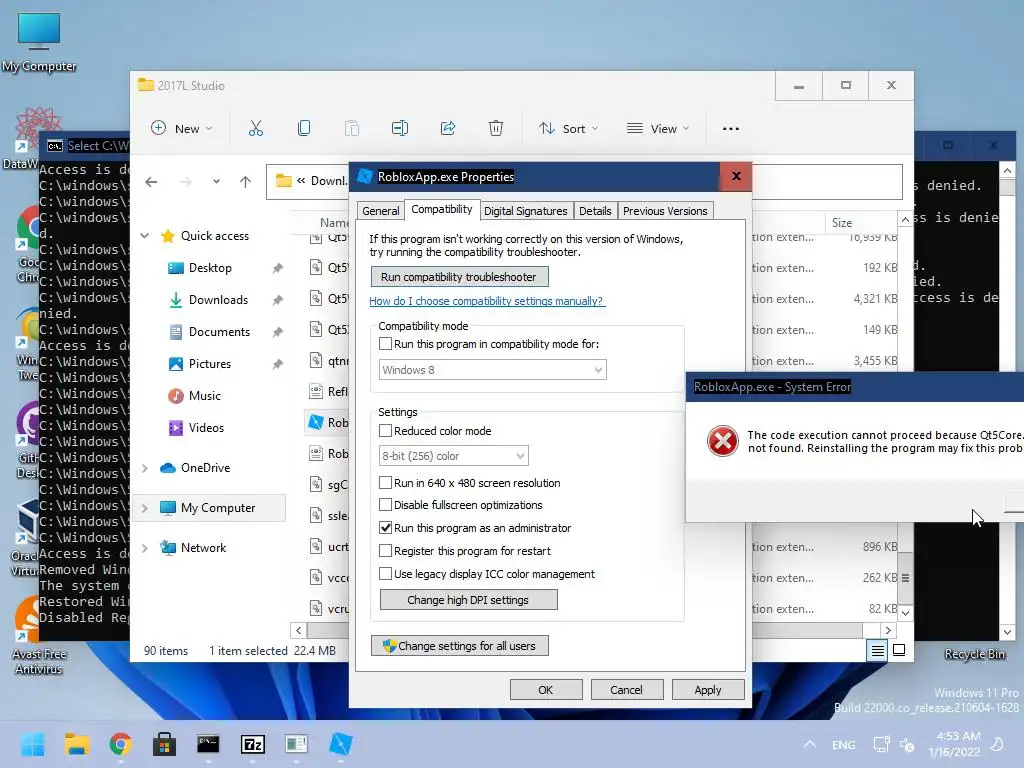This screenshot has height=768, width=1024.
Task: Switch to Command Prompt in taskbar
Action: pos(208,744)
